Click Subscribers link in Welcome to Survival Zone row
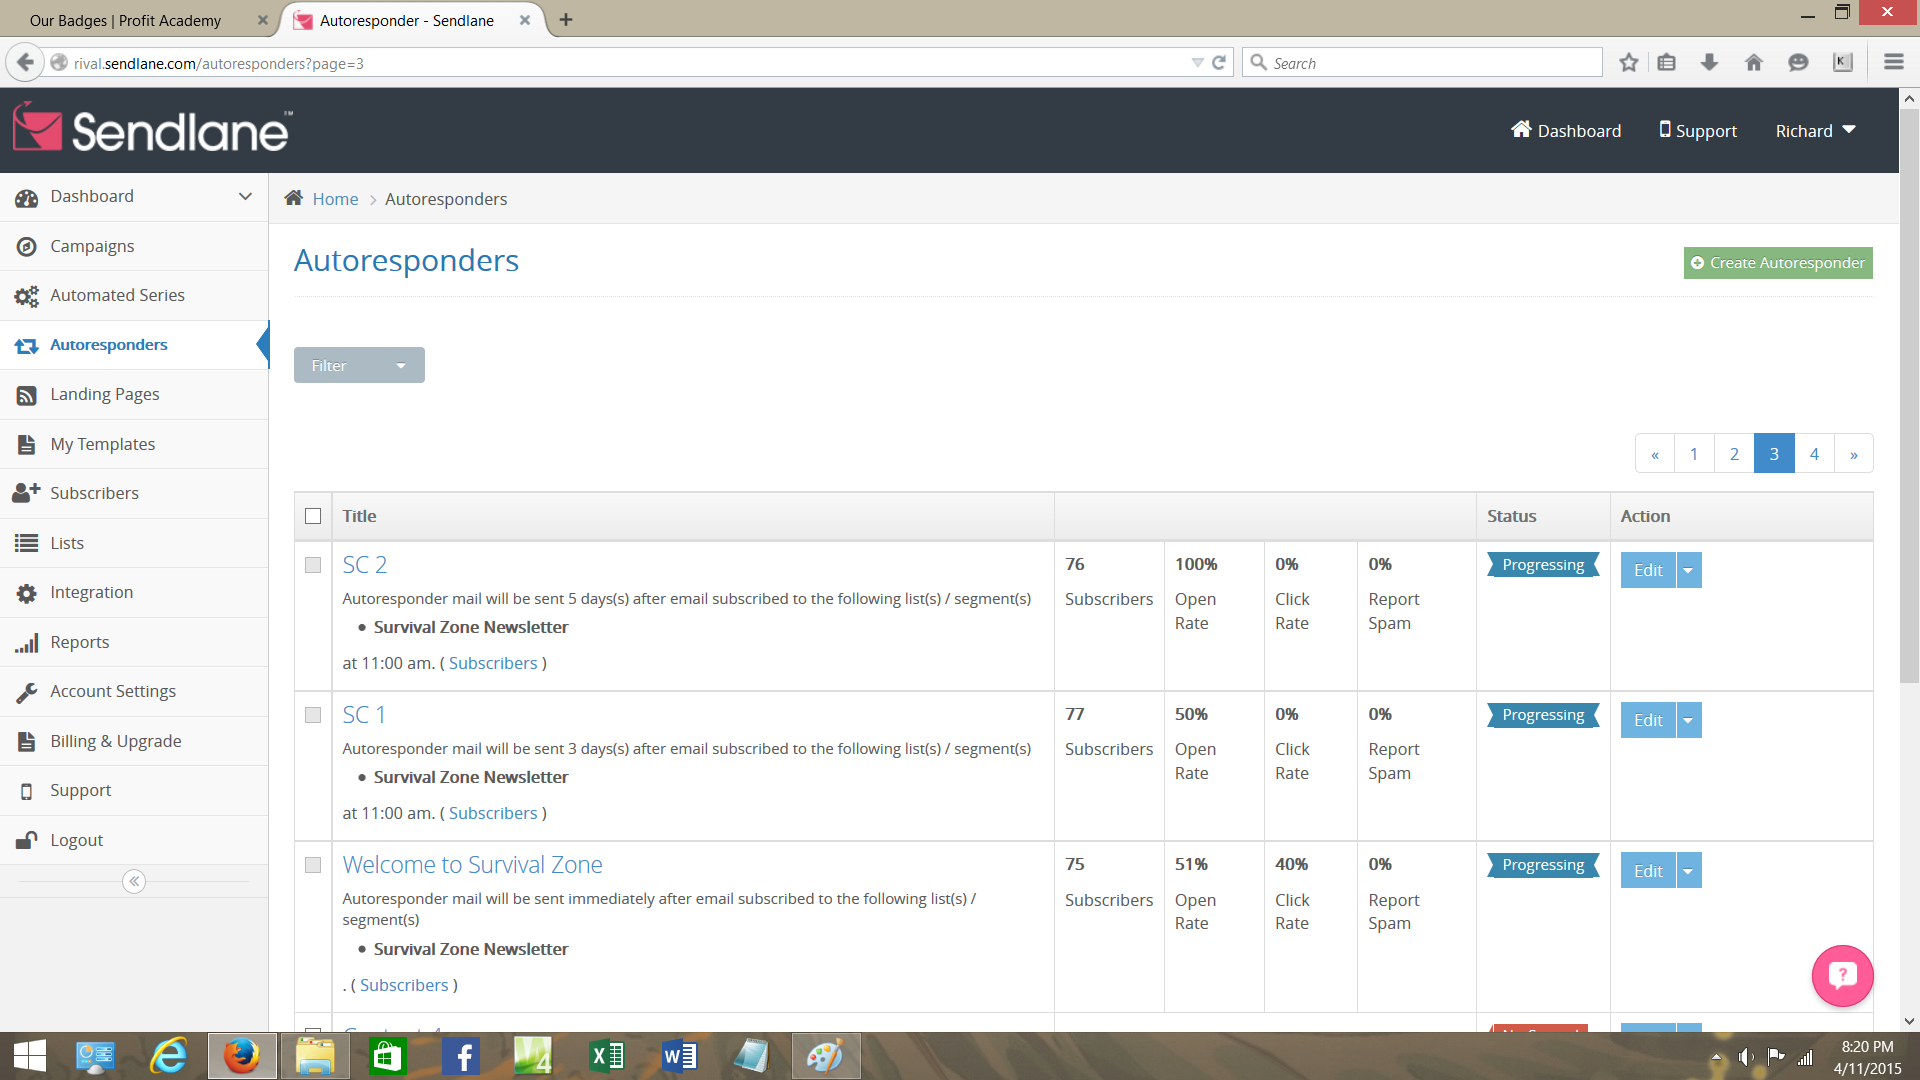The image size is (1920, 1080). point(404,985)
